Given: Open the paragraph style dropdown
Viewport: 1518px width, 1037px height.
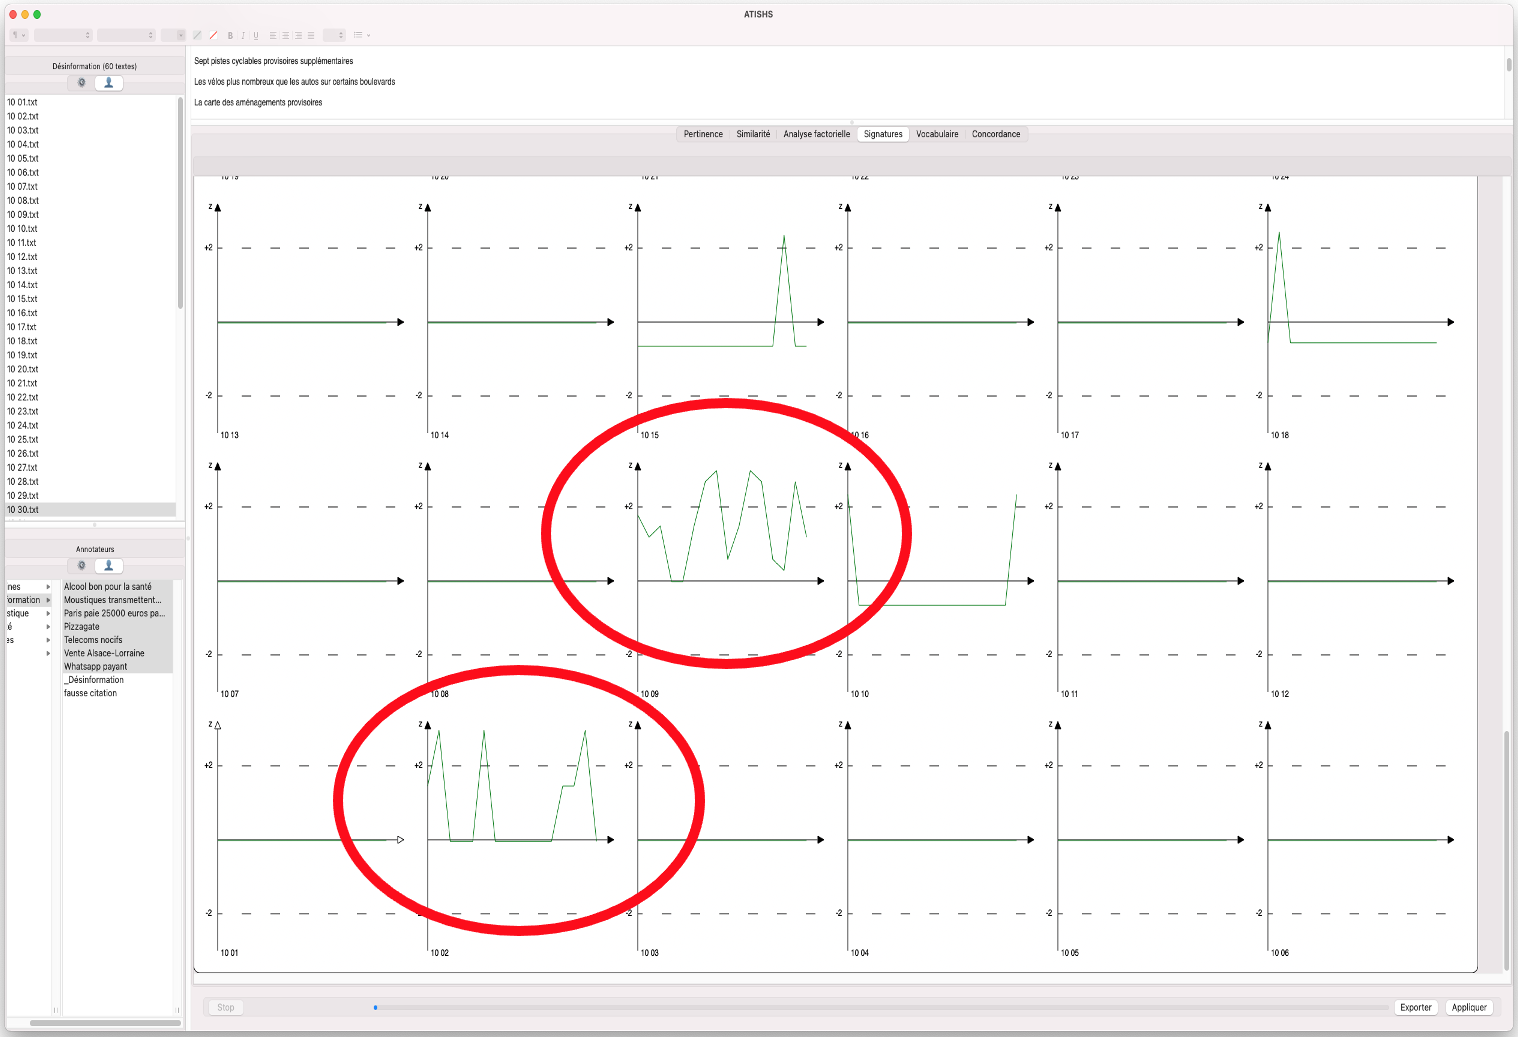Looking at the screenshot, I should coord(18,35).
